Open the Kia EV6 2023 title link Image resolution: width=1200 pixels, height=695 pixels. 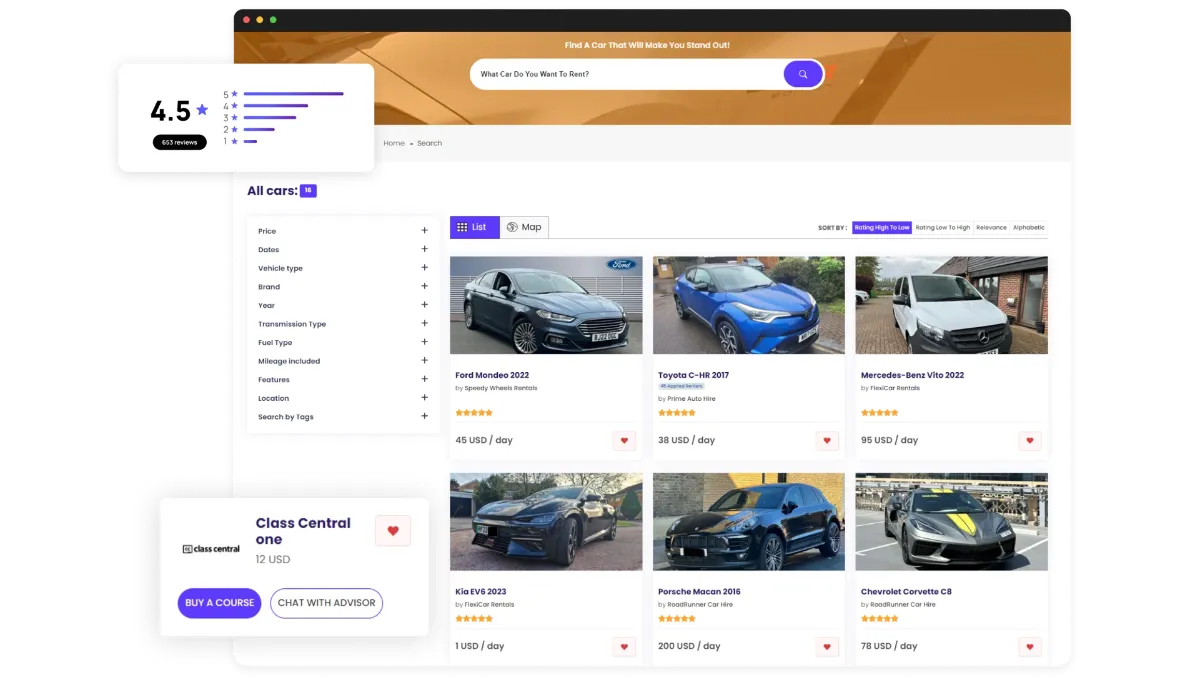tap(481, 592)
